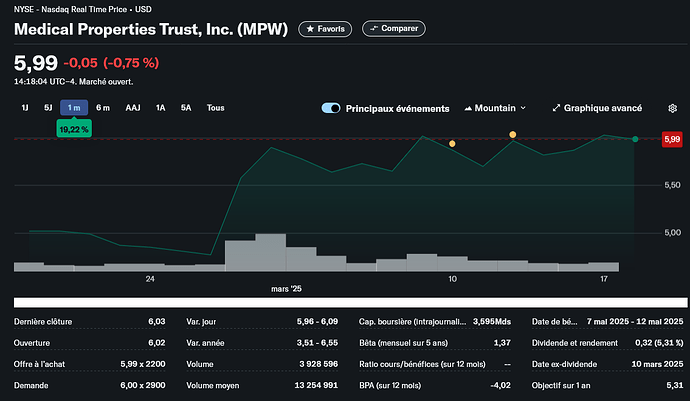Select the 5J time range
690x401 pixels.
tap(48, 108)
